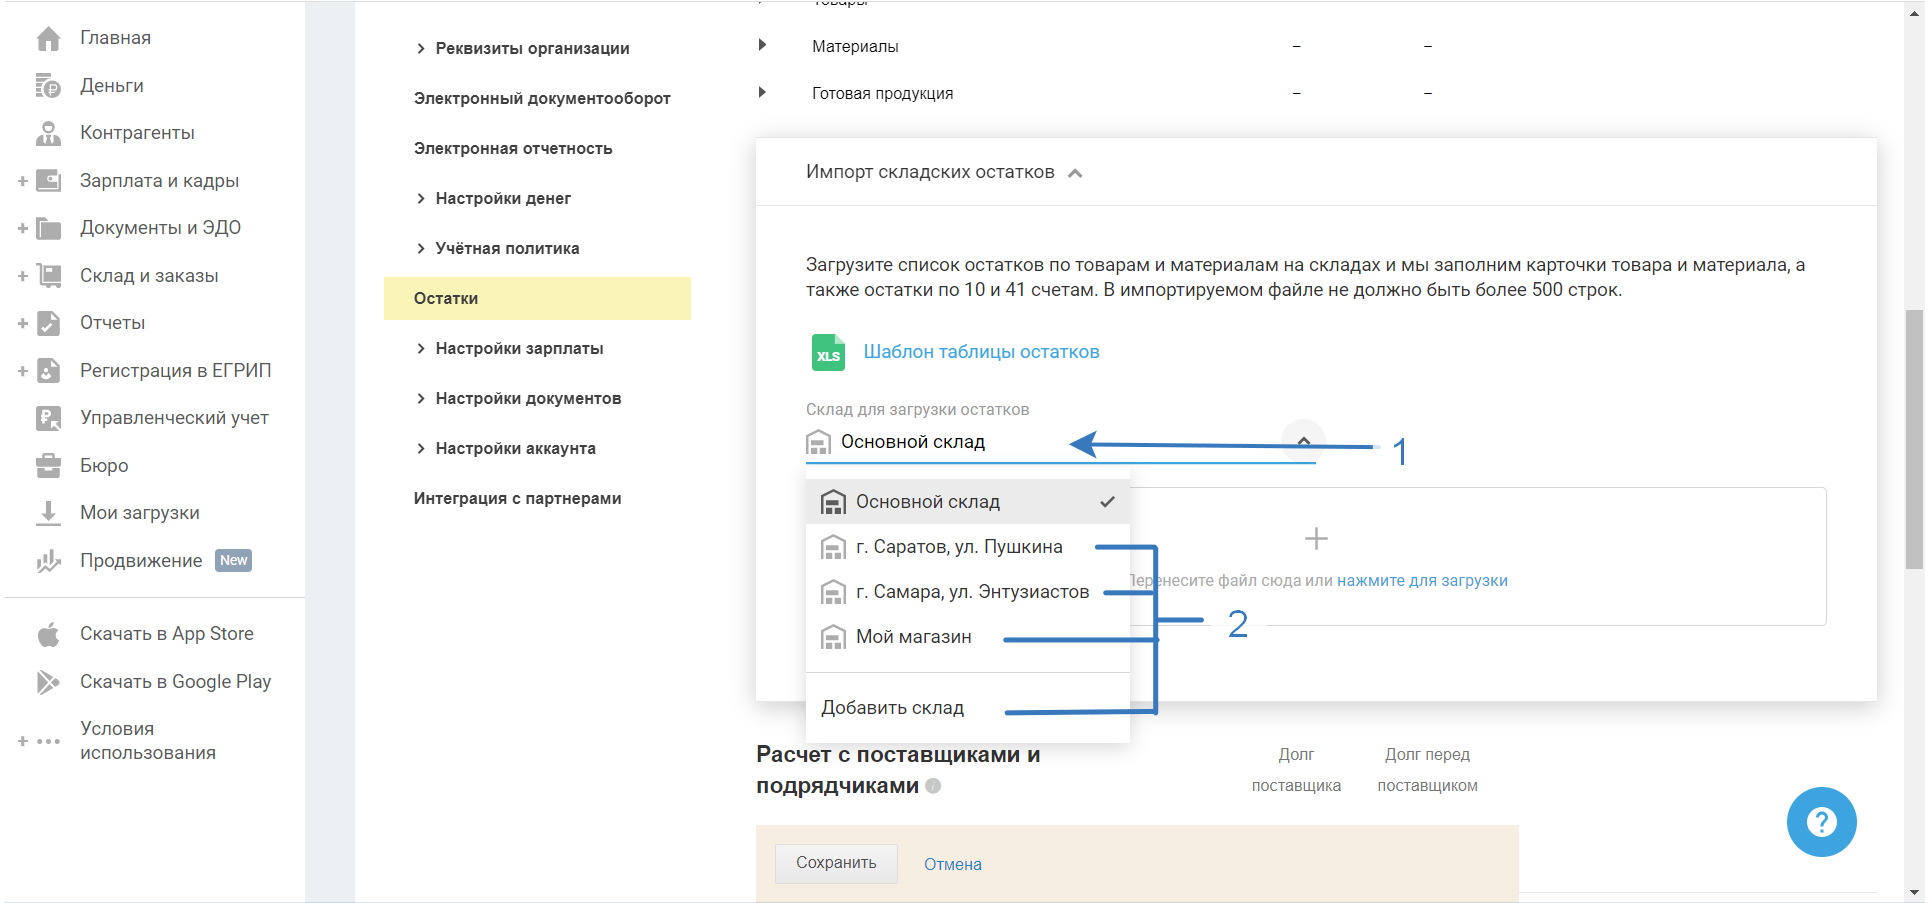
Task: Select г. Саратов, ул. Пушкина warehouse
Action: tap(958, 547)
